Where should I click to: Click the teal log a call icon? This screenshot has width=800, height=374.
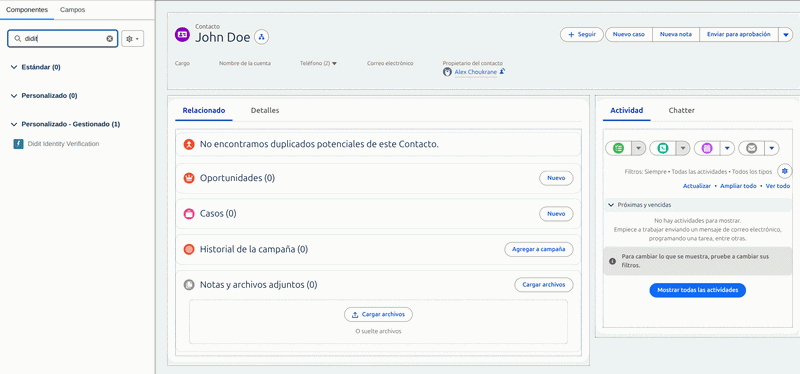tap(662, 148)
